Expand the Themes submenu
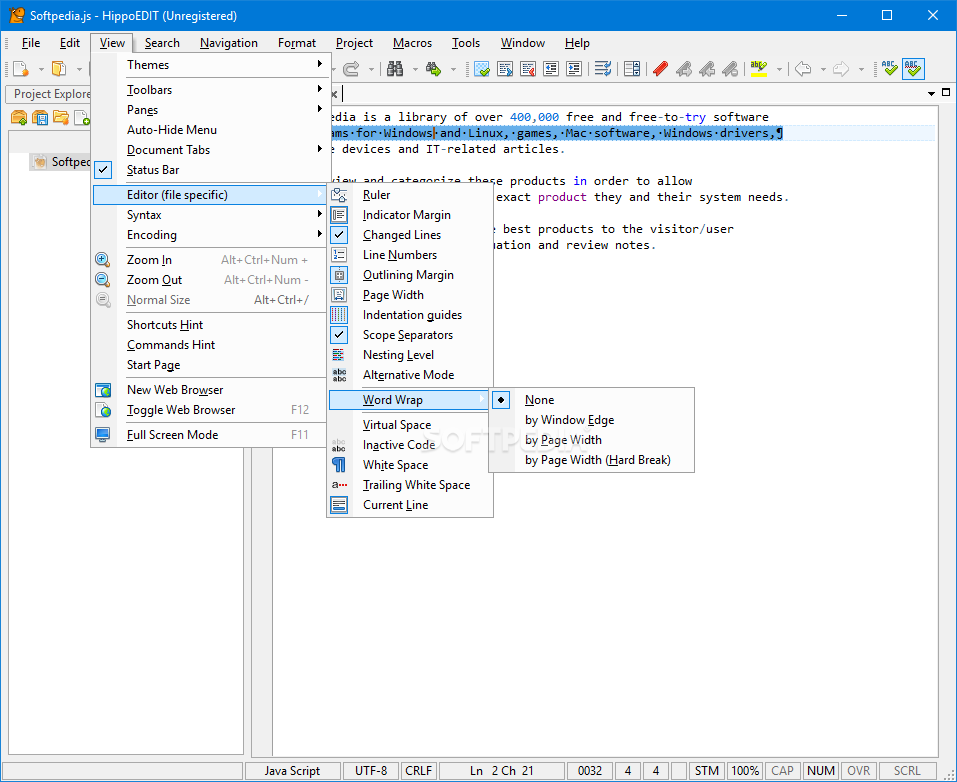This screenshot has height=782, width=957. (x=211, y=65)
